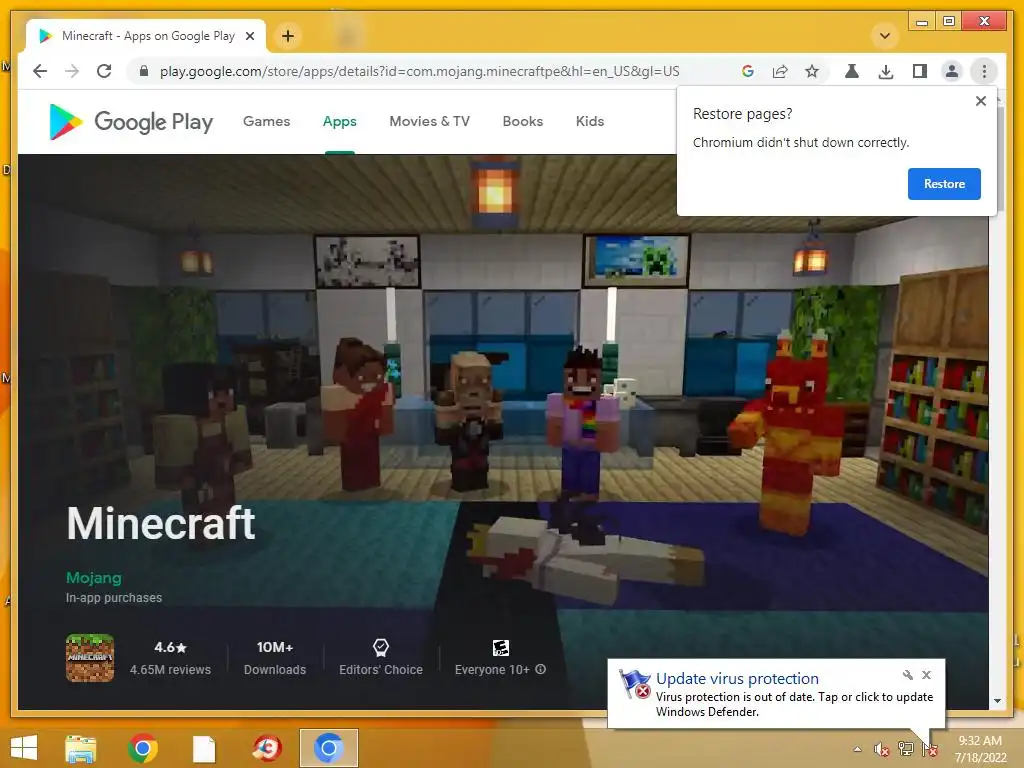Open a new tab

point(288,36)
